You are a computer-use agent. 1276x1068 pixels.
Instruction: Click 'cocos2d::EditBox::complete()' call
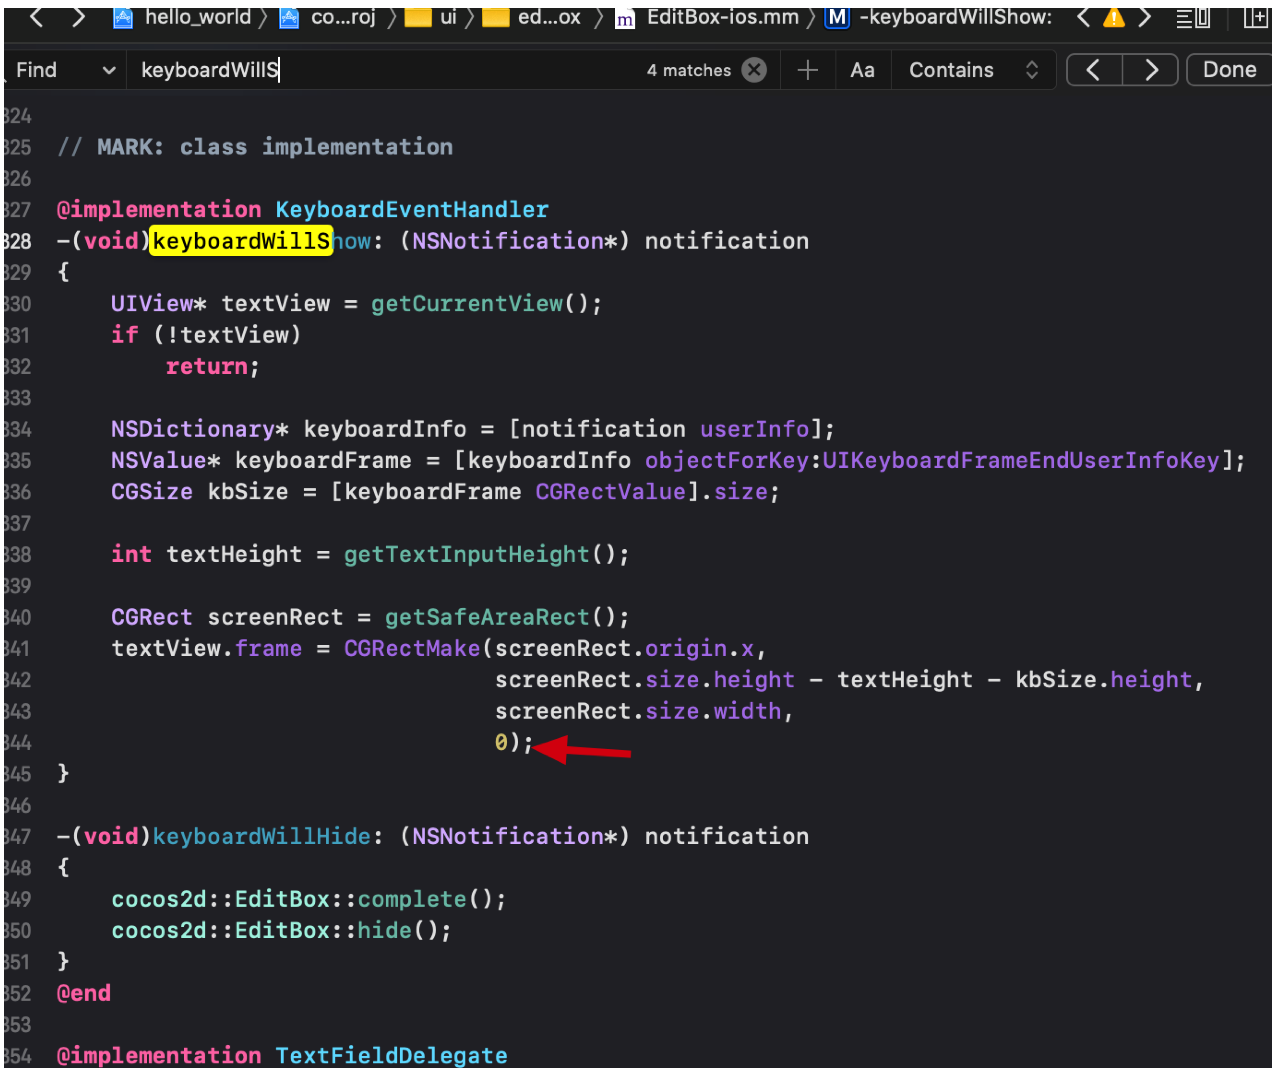click(x=309, y=899)
